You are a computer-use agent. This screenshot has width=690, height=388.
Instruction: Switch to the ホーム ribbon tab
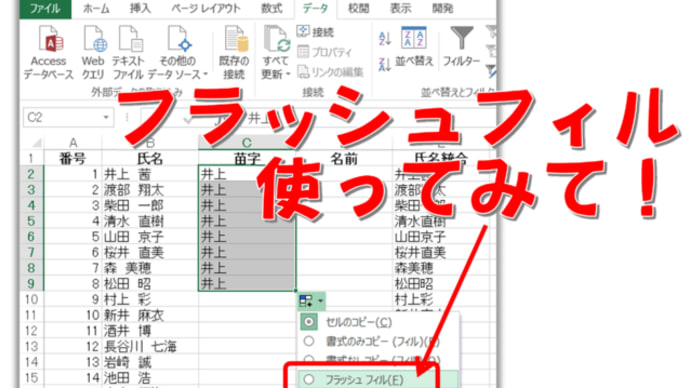point(96,8)
